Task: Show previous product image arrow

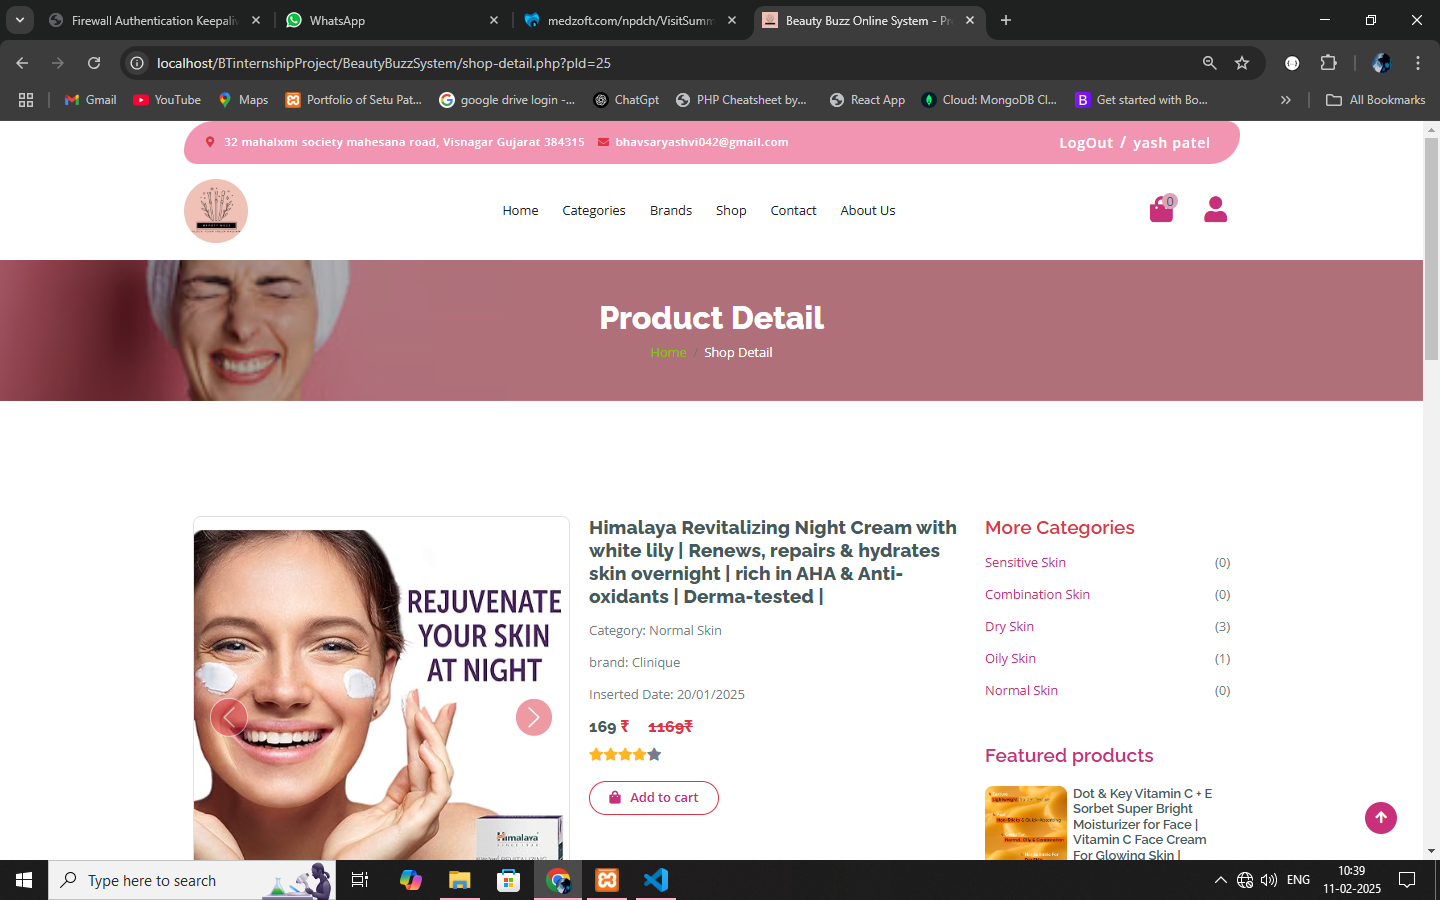Action: 229,717
